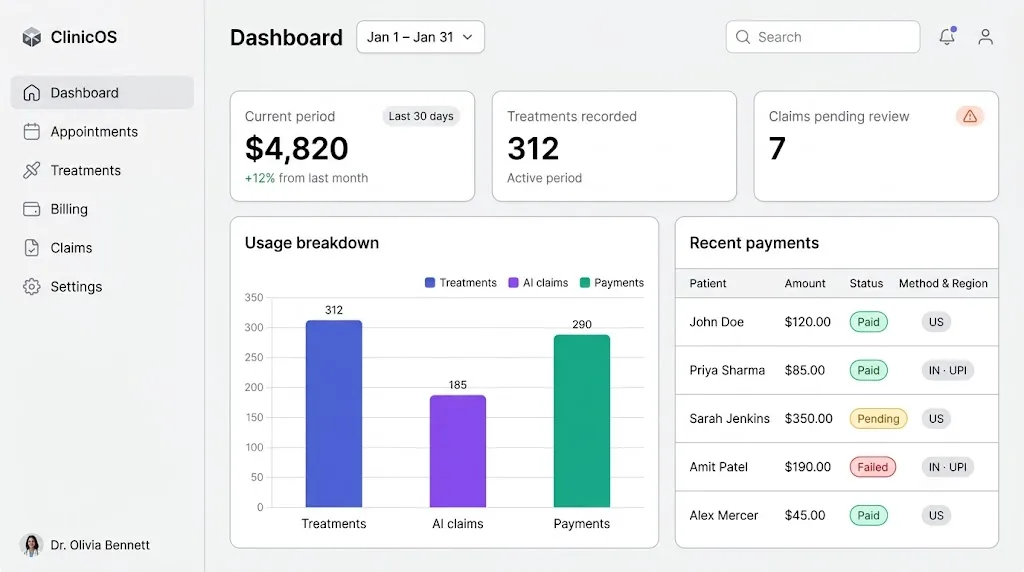Click the $45.00 amount cell

tap(805, 515)
